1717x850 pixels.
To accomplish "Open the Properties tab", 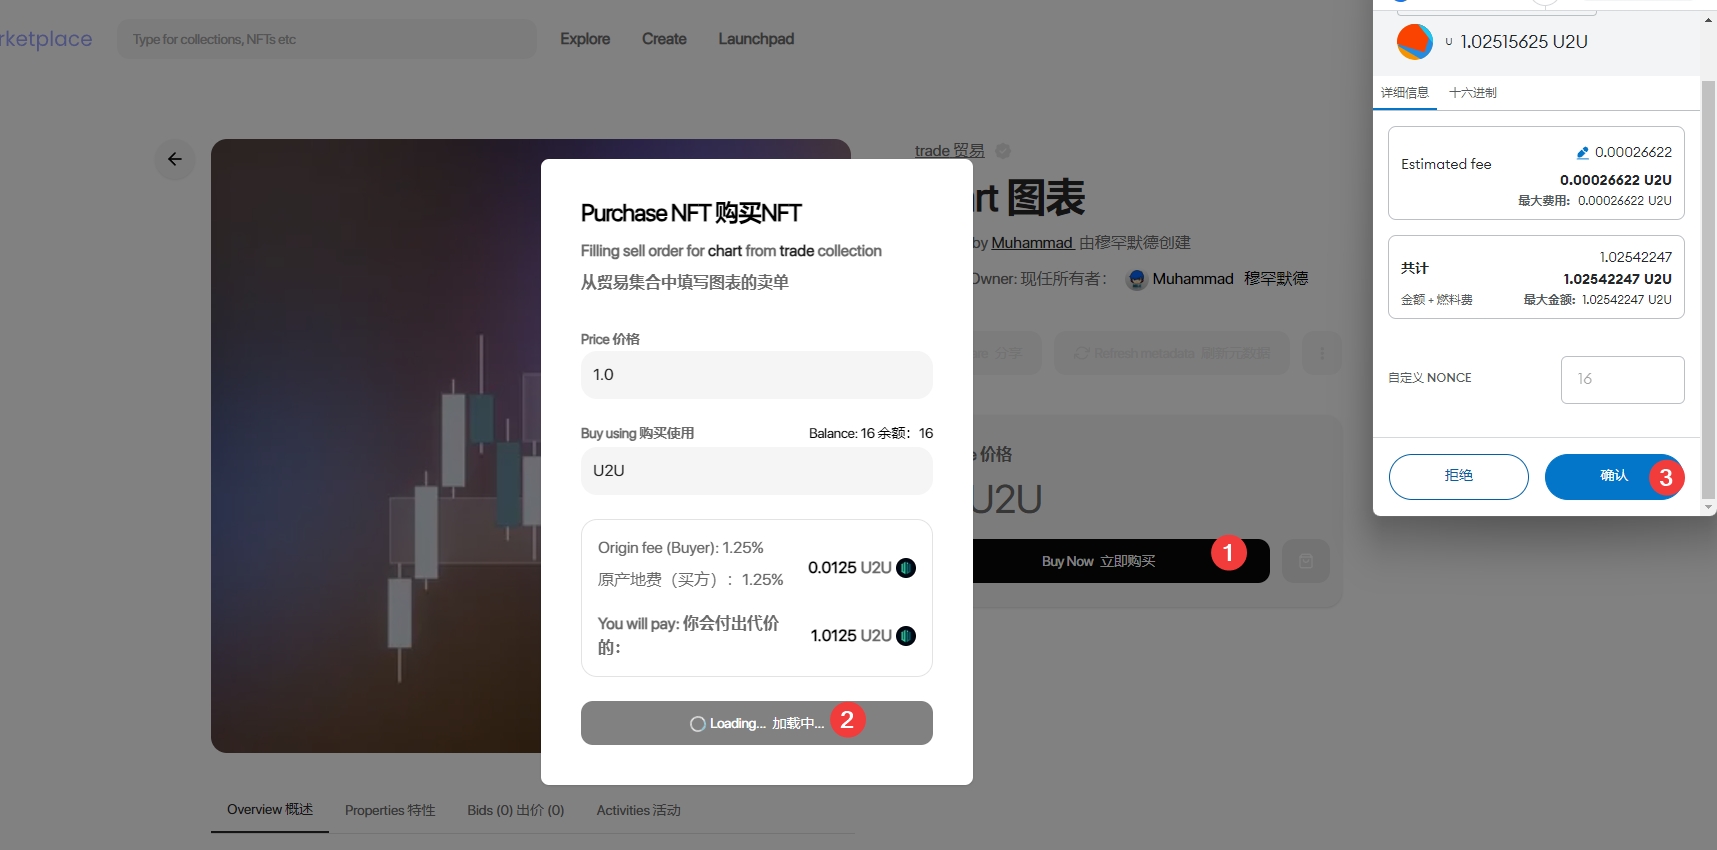I will 390,810.
